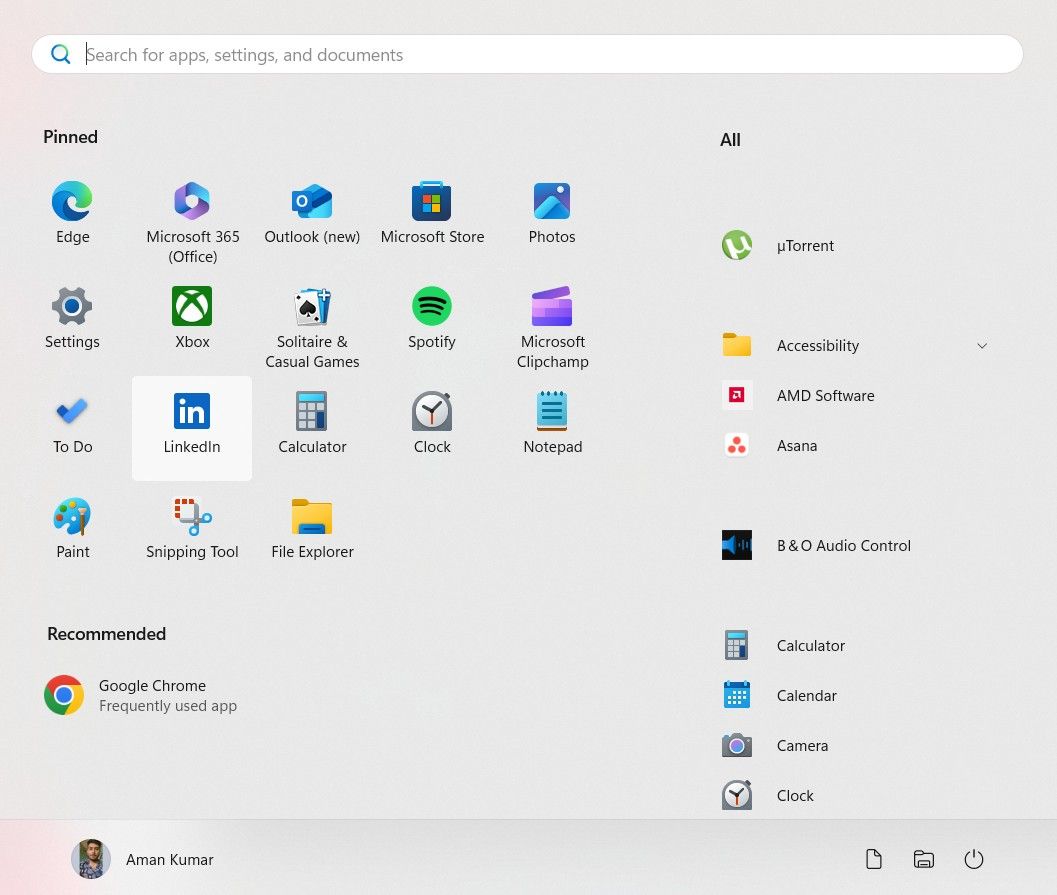Open the Documents folder shortcut icon
This screenshot has height=895, width=1057.
coord(874,859)
